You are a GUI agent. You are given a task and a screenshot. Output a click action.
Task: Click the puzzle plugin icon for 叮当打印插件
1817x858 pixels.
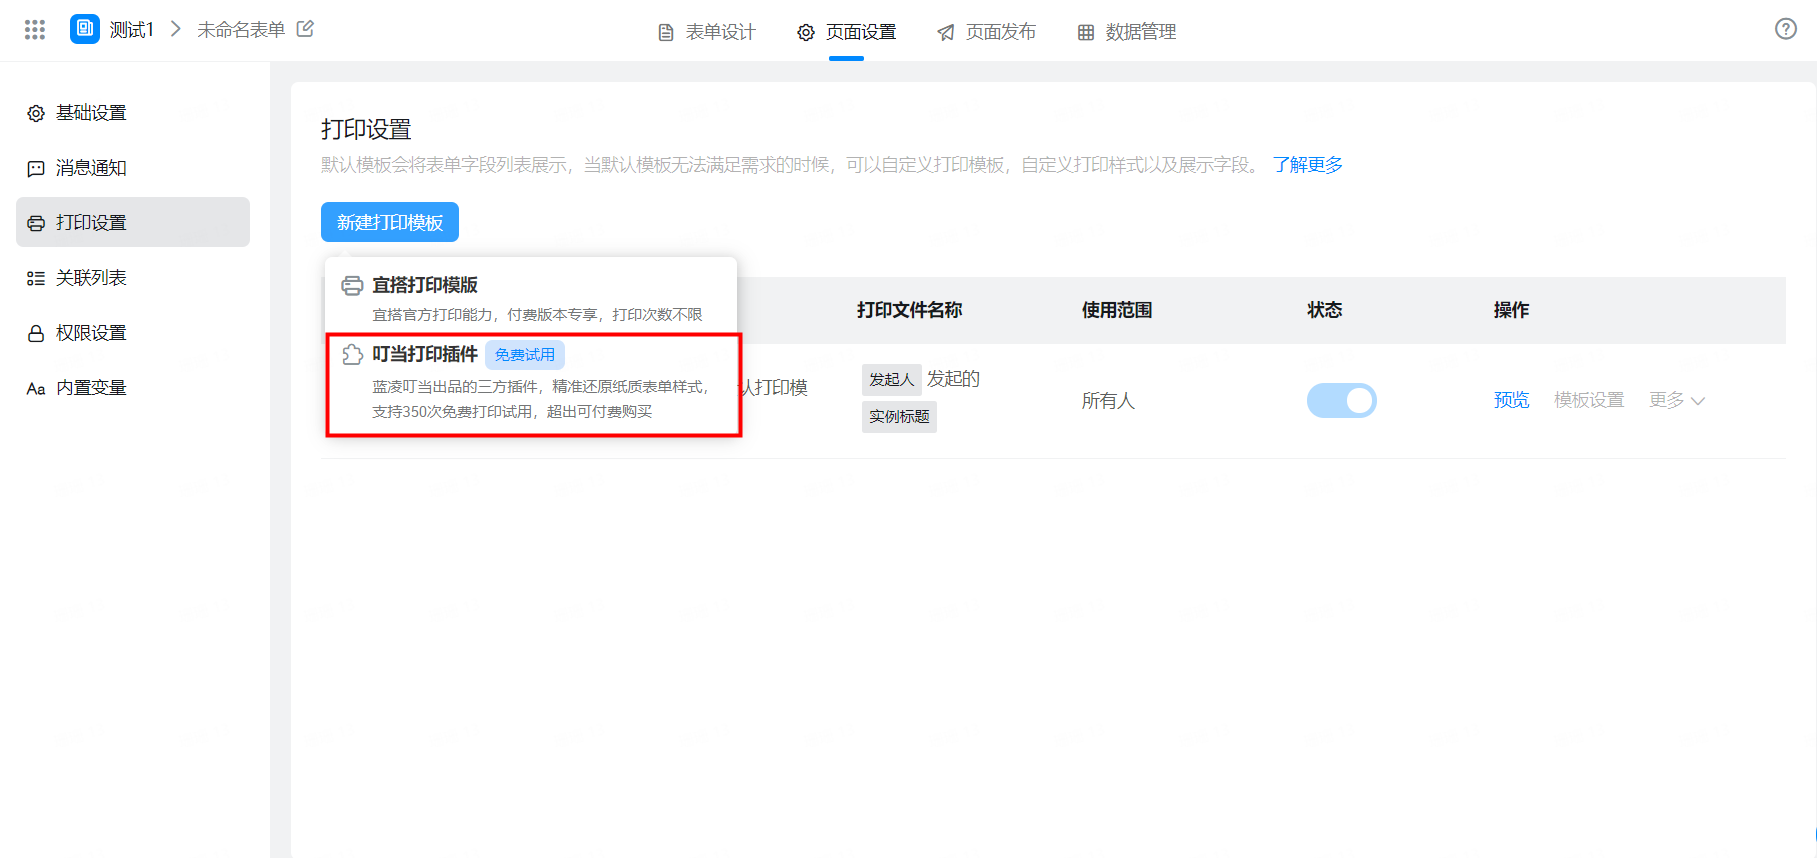pyautogui.click(x=353, y=355)
